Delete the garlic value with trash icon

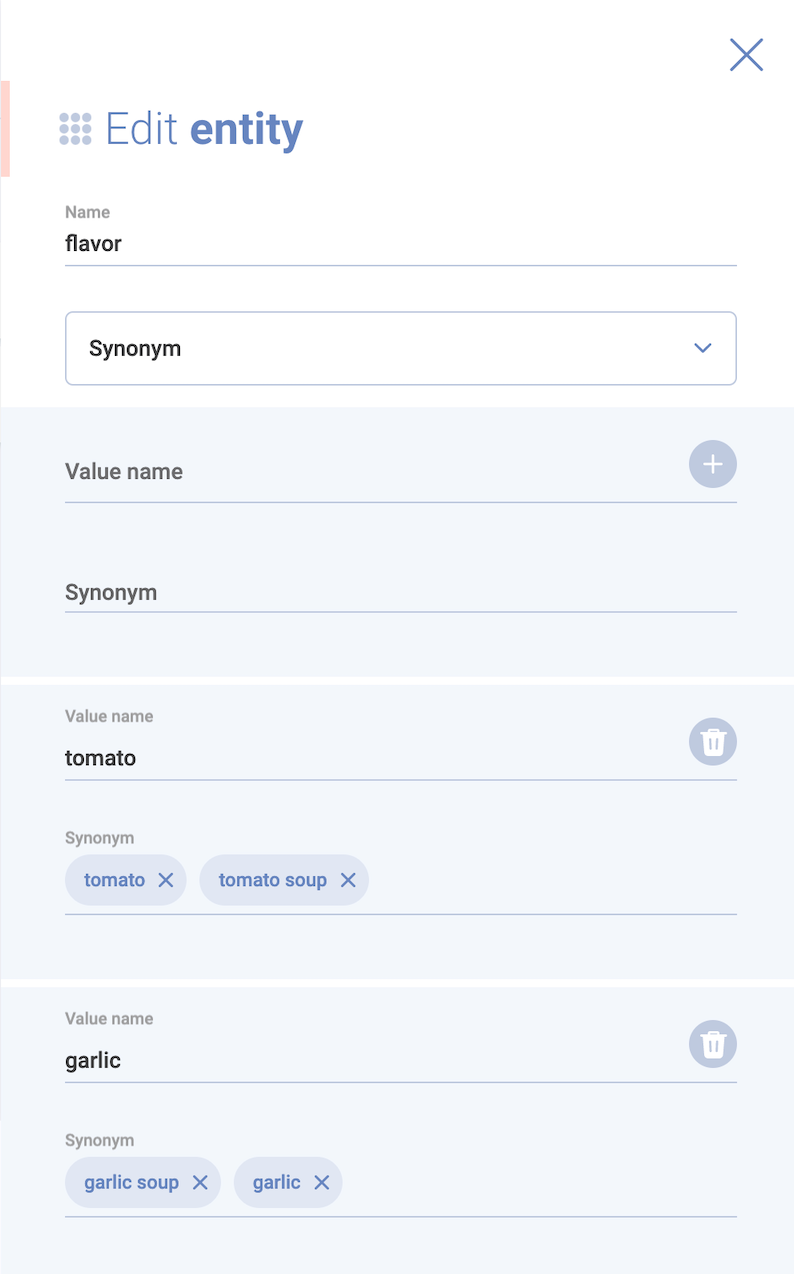(x=712, y=1044)
